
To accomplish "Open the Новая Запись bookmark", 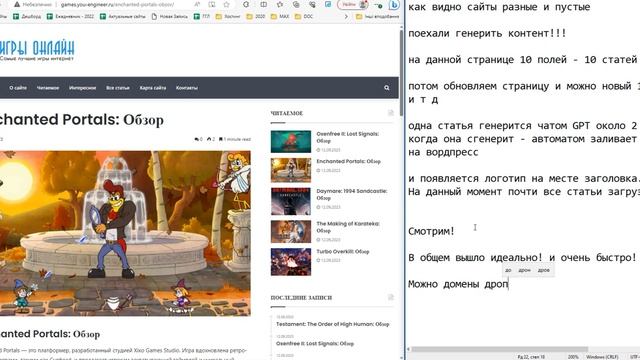I will (169, 17).
